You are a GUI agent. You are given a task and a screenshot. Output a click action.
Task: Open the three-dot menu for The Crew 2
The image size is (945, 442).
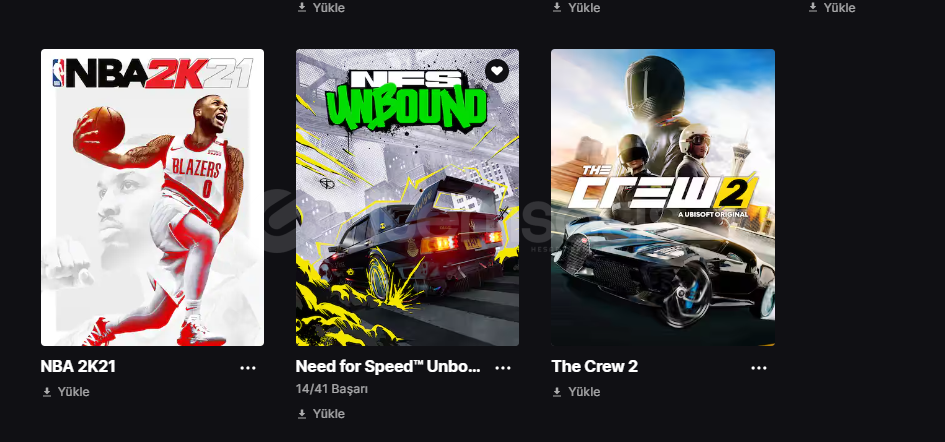759,368
